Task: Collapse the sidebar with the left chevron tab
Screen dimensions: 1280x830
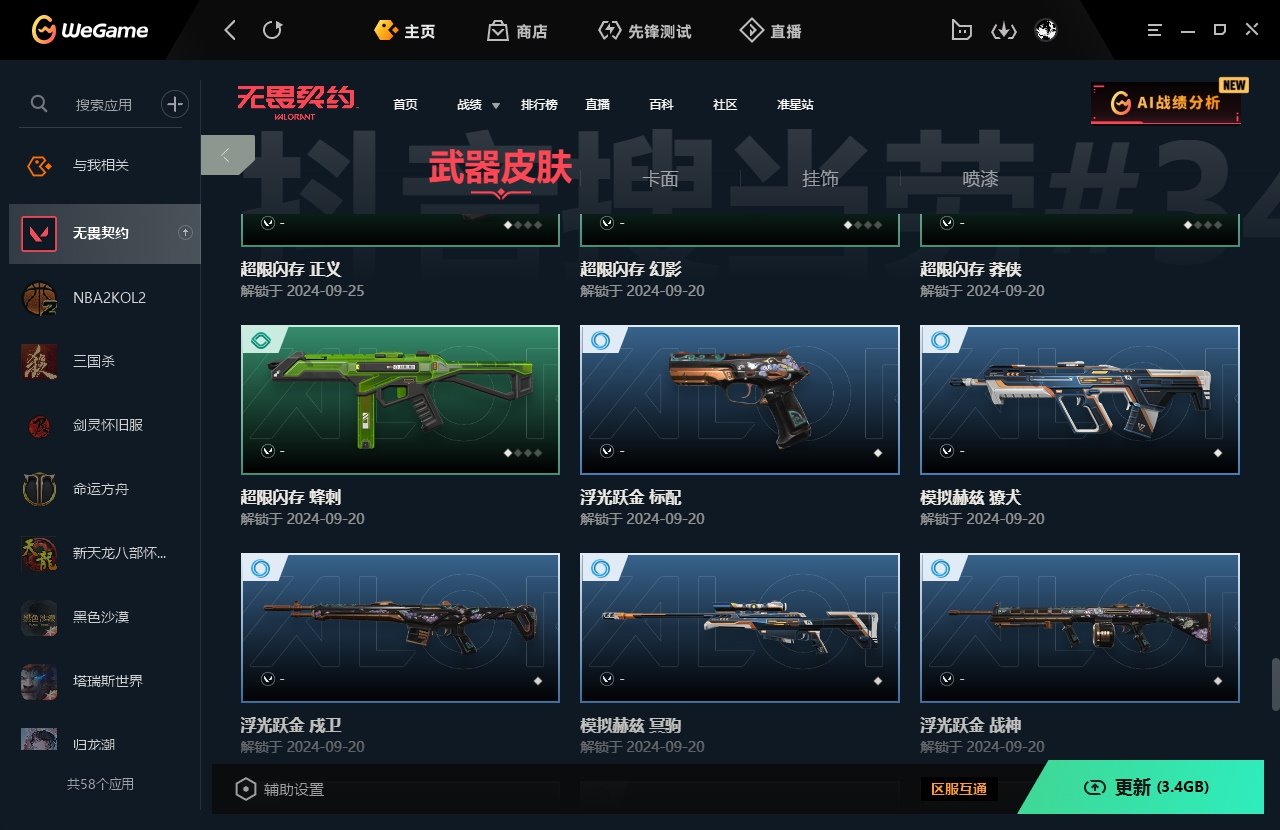Action: [227, 155]
